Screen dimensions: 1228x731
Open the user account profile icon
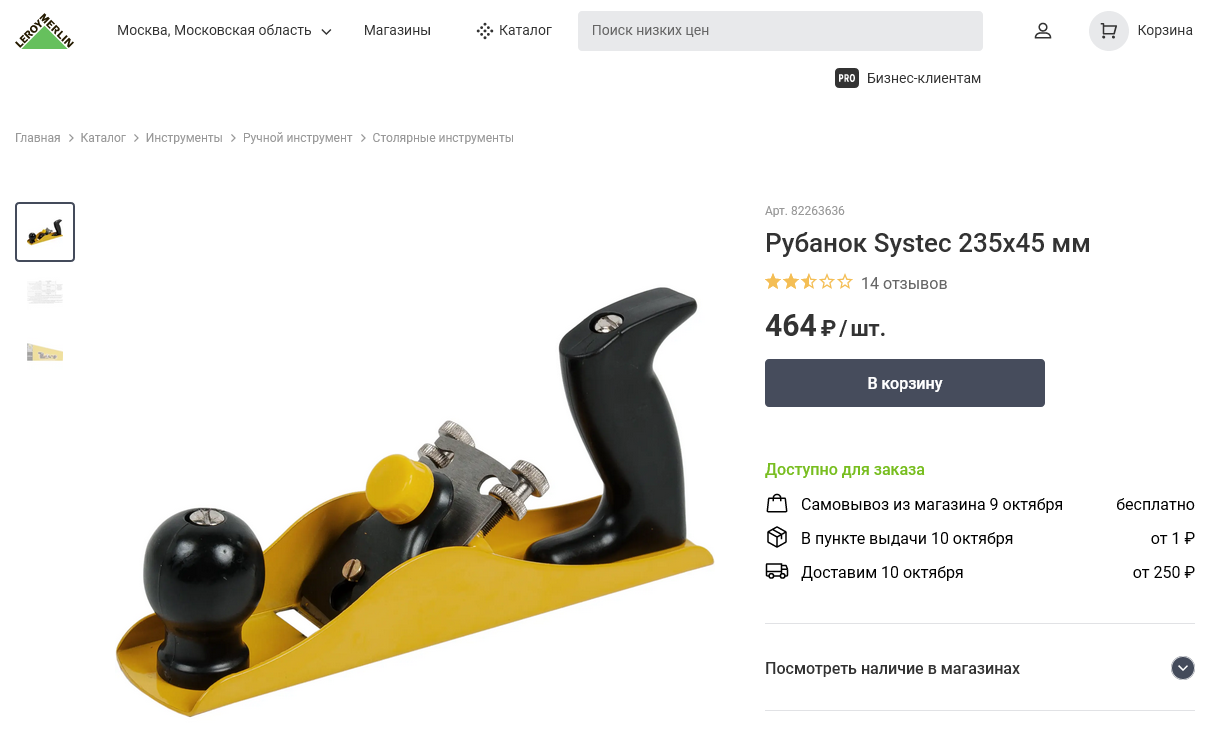[1043, 31]
